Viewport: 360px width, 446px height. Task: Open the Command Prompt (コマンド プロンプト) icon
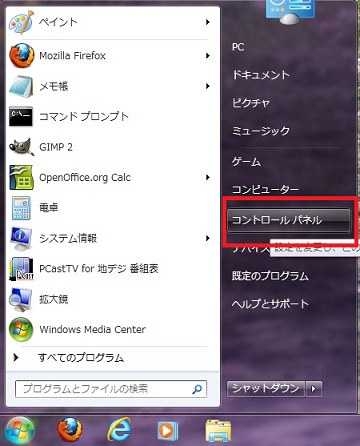[x=21, y=117]
